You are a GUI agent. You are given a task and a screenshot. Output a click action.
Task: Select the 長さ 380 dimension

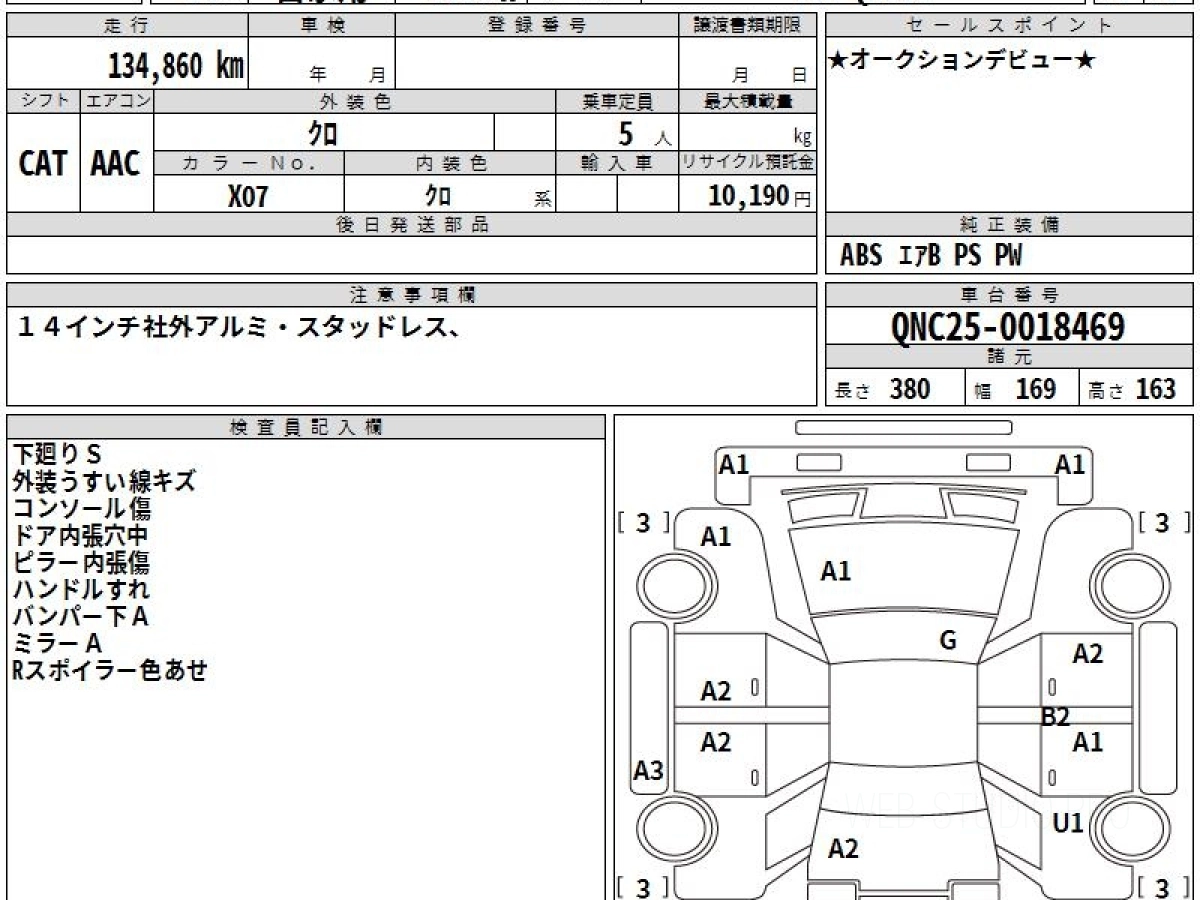point(883,389)
